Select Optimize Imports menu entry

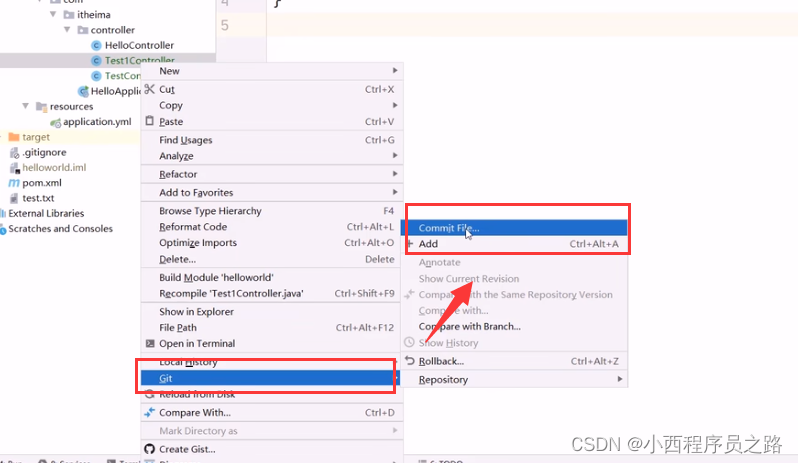pyautogui.click(x=272, y=243)
